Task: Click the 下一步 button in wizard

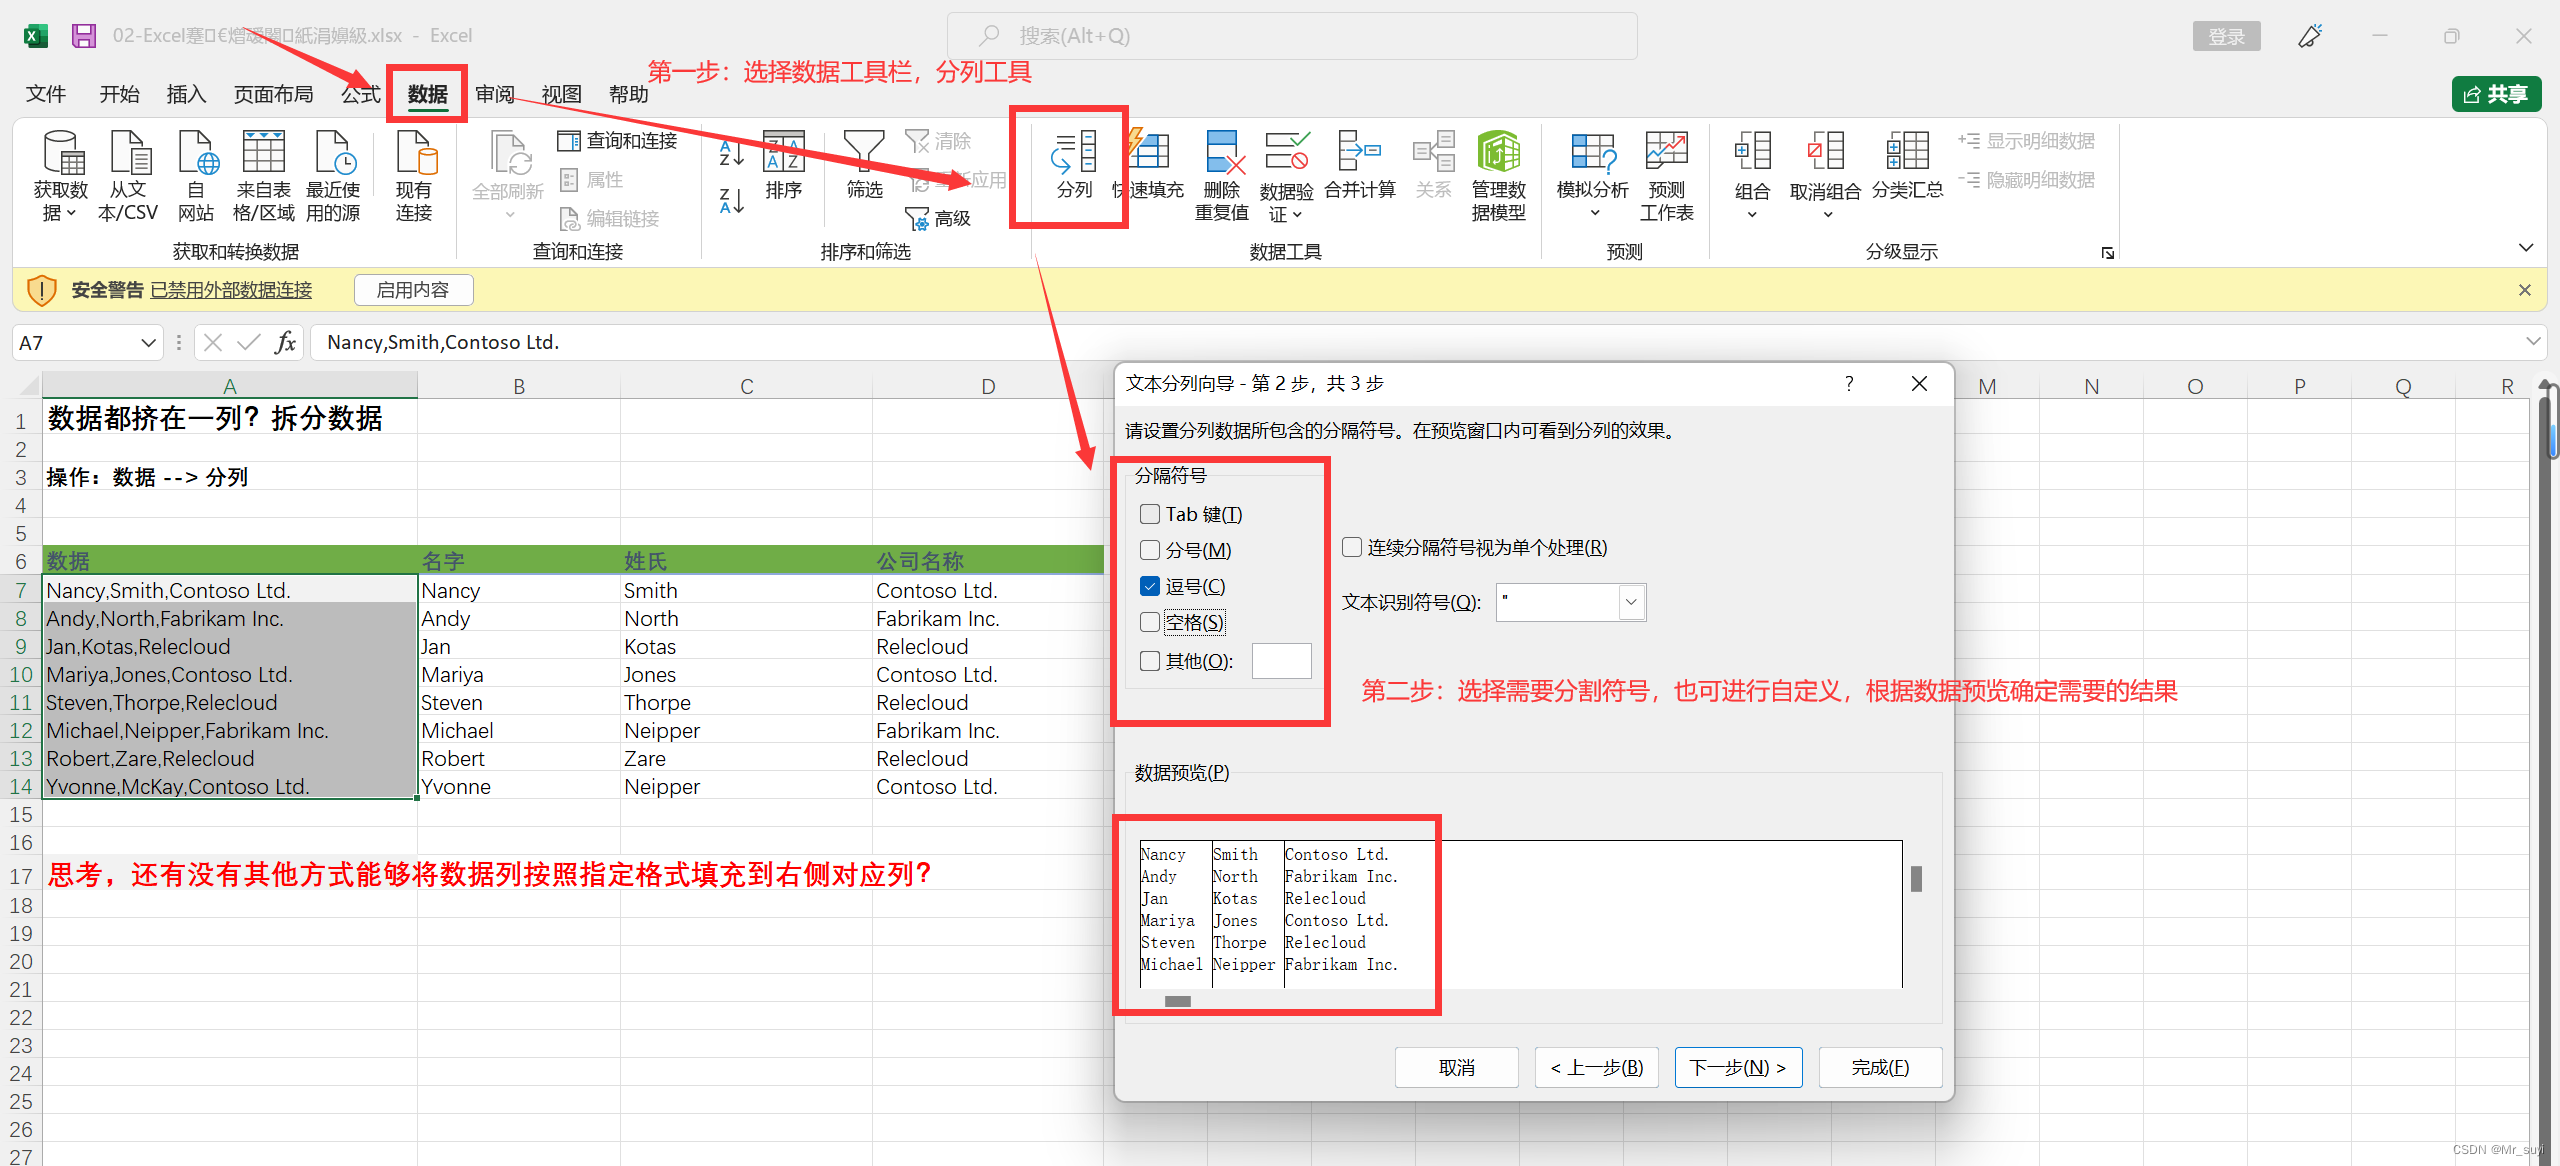Action: pyautogui.click(x=1738, y=1068)
